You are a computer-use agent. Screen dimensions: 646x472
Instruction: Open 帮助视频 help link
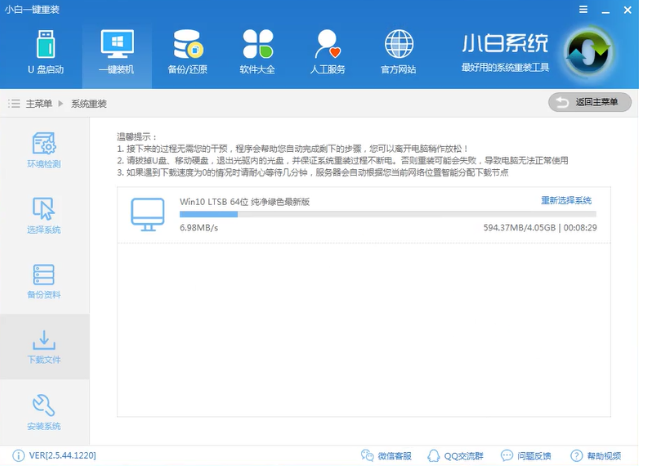(x=596, y=456)
